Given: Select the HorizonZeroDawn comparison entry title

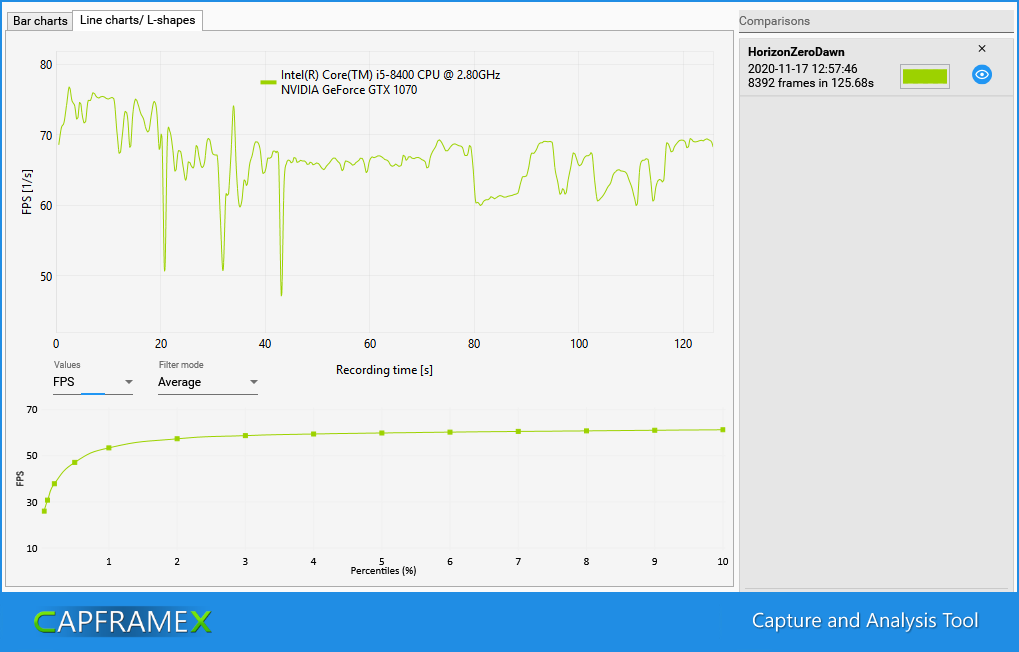Looking at the screenshot, I should (796, 52).
